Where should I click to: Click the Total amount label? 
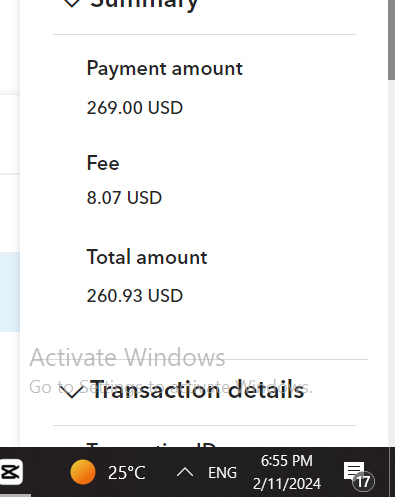click(x=147, y=257)
